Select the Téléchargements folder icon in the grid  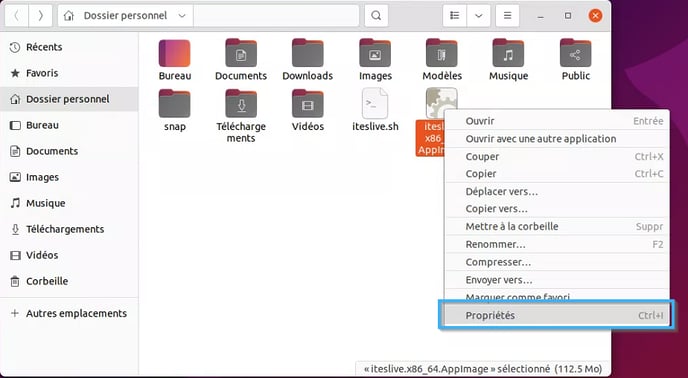[241, 104]
